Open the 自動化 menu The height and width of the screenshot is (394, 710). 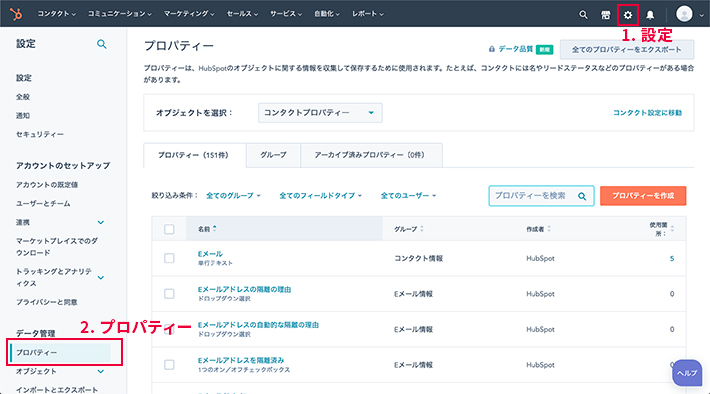[327, 14]
